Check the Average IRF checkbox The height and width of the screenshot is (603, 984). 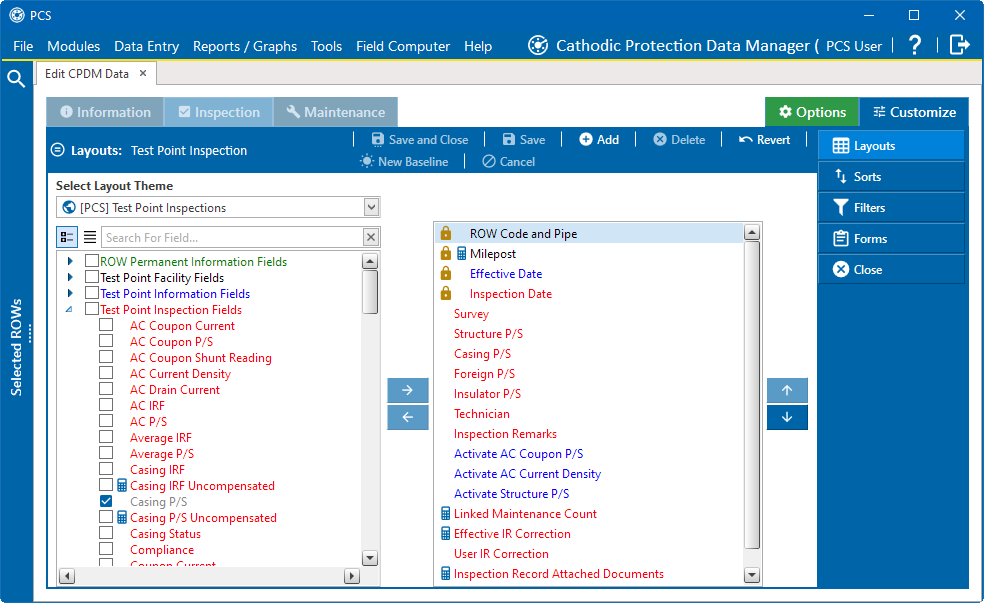(x=106, y=437)
